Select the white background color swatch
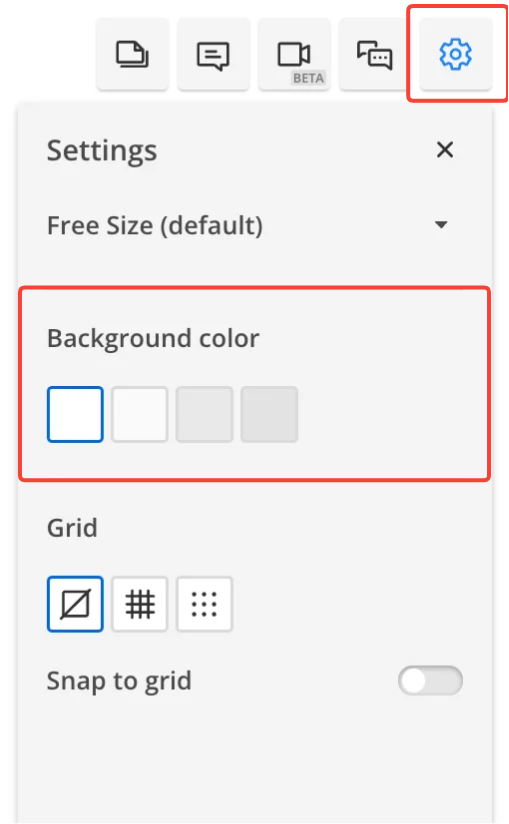The image size is (509, 824). coord(75,414)
